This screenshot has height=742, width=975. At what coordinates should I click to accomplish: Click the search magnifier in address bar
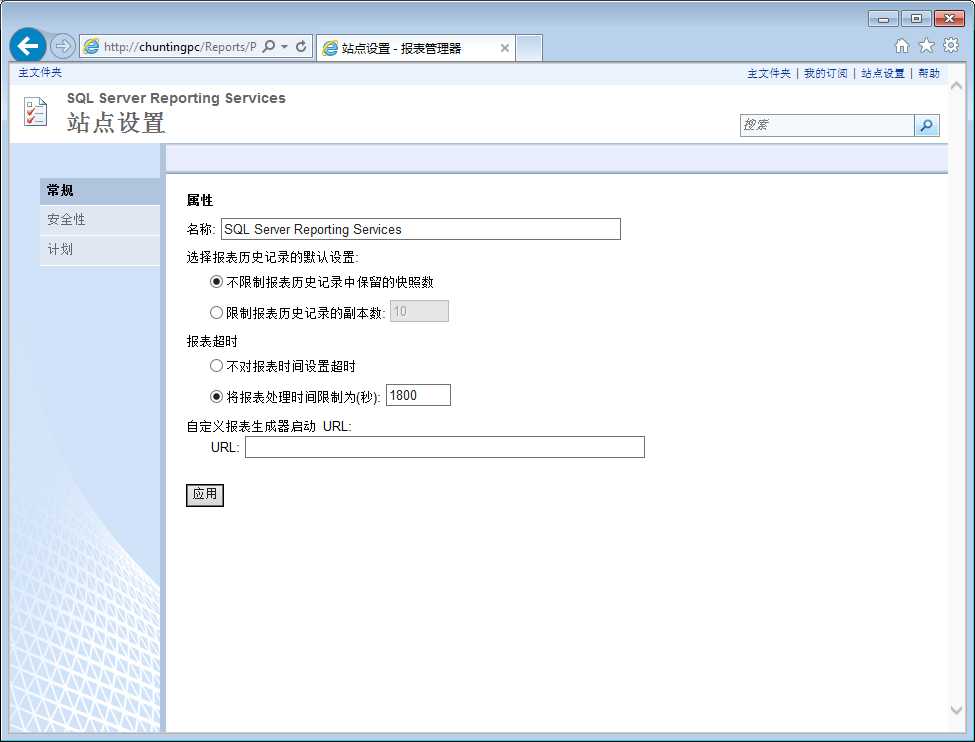(x=269, y=47)
